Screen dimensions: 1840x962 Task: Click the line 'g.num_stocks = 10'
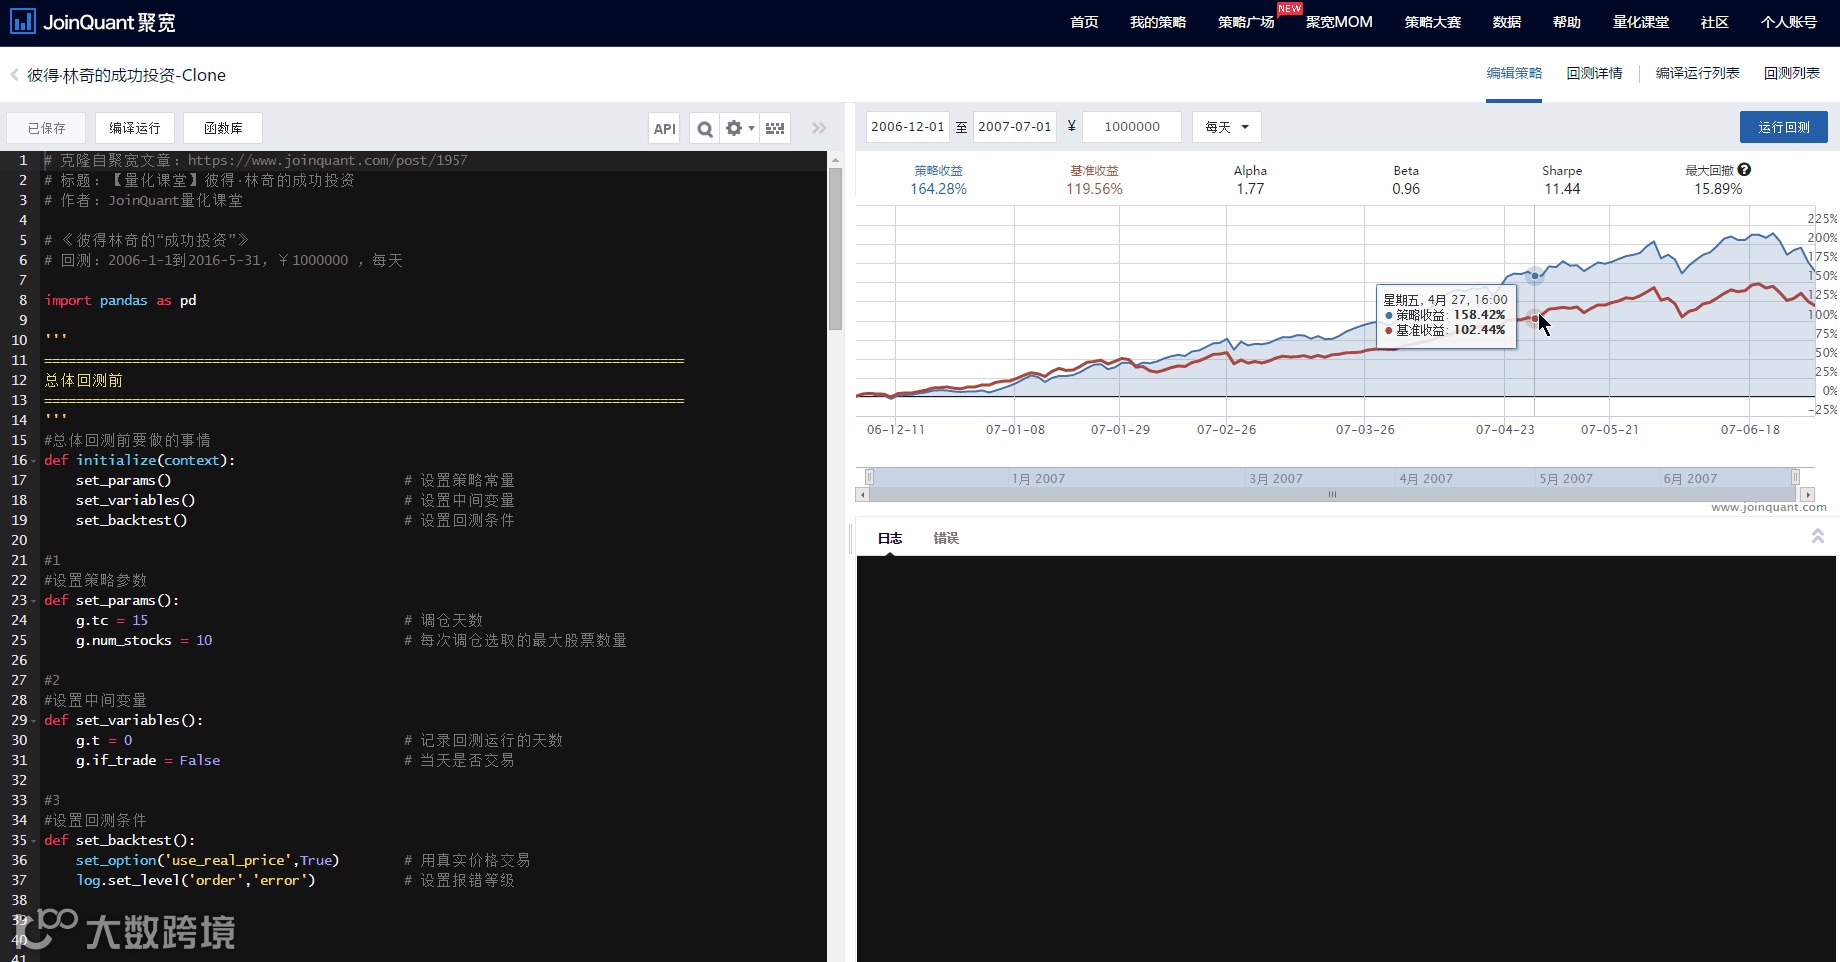[x=144, y=640]
